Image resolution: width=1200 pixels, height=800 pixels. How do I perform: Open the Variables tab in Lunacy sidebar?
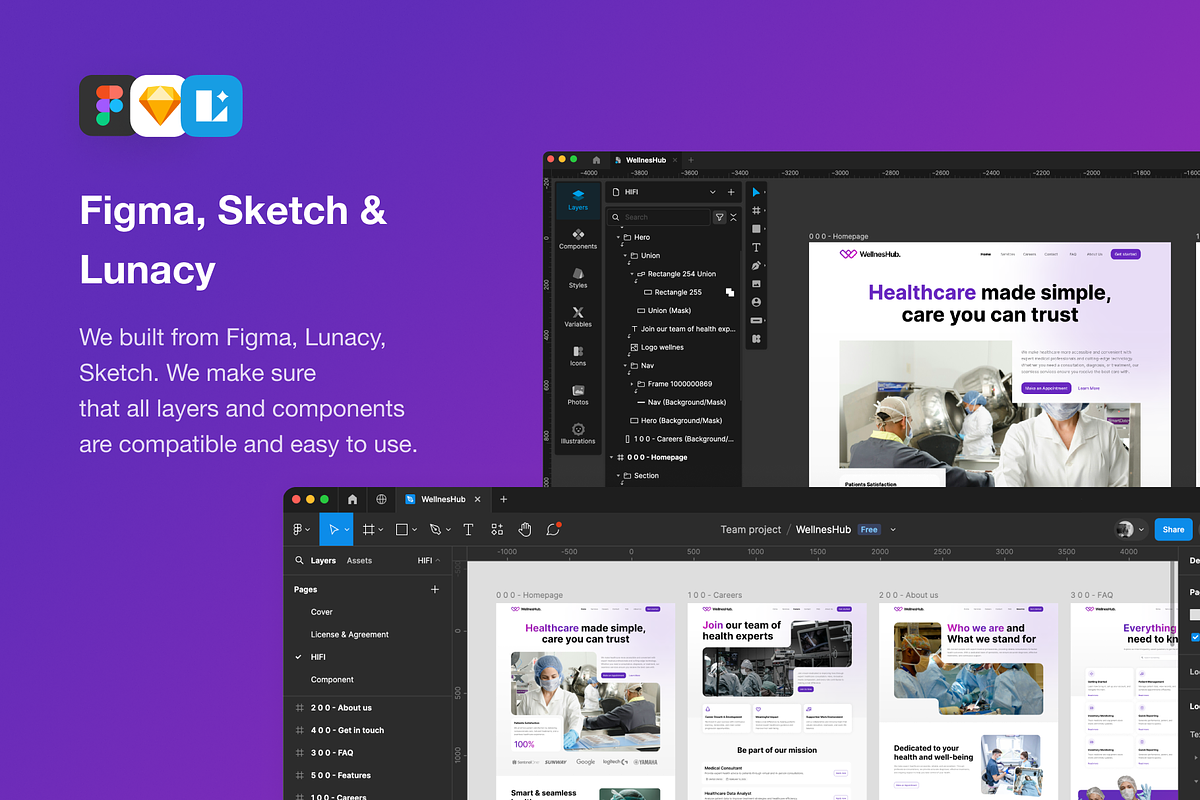pyautogui.click(x=578, y=317)
